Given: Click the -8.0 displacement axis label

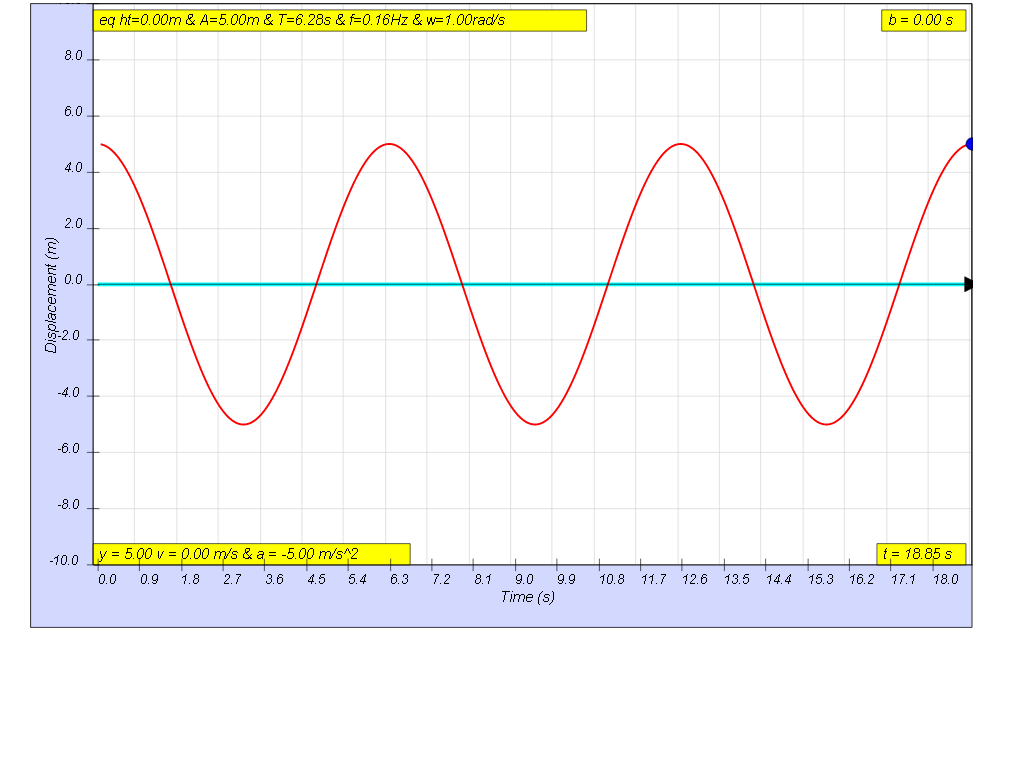Looking at the screenshot, I should click(69, 505).
